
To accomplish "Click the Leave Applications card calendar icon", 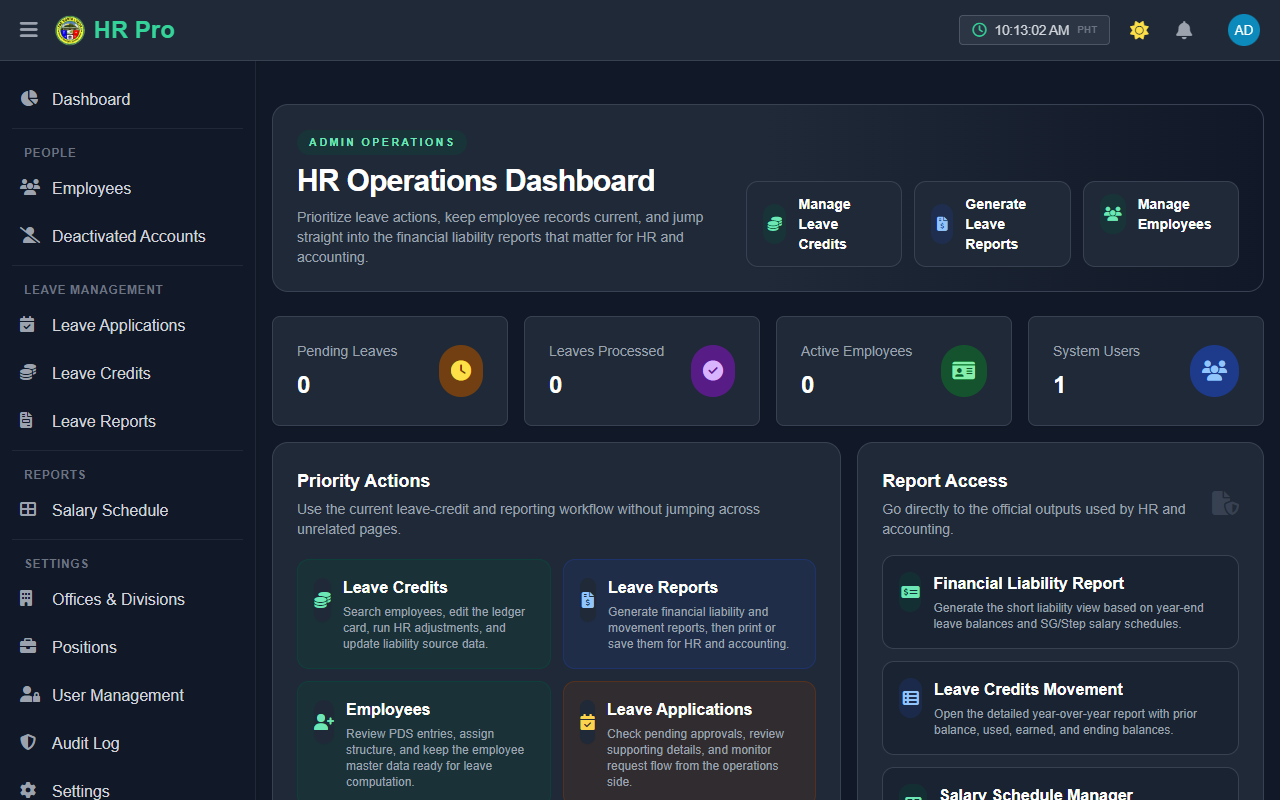I will 588,722.
